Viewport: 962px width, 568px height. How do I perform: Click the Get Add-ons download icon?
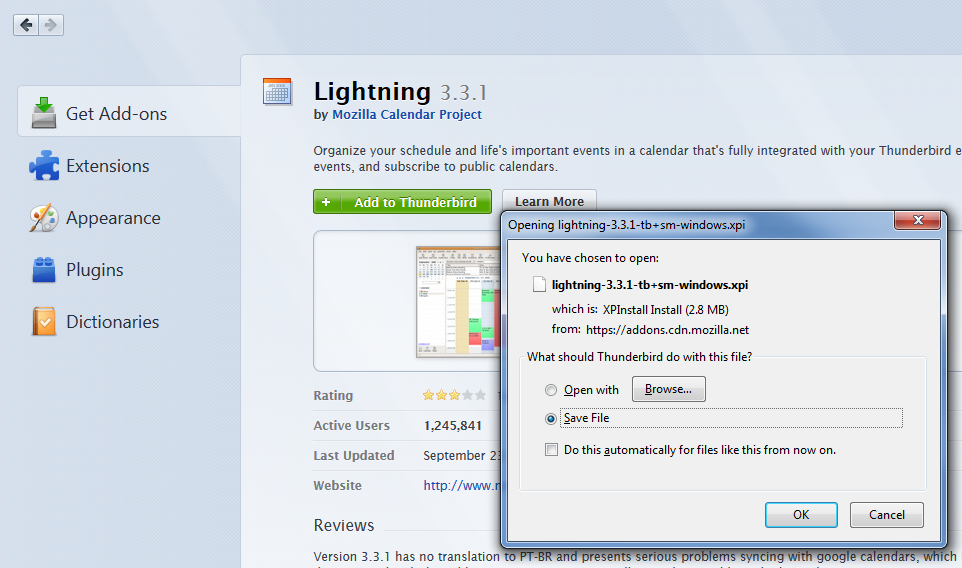click(x=44, y=113)
